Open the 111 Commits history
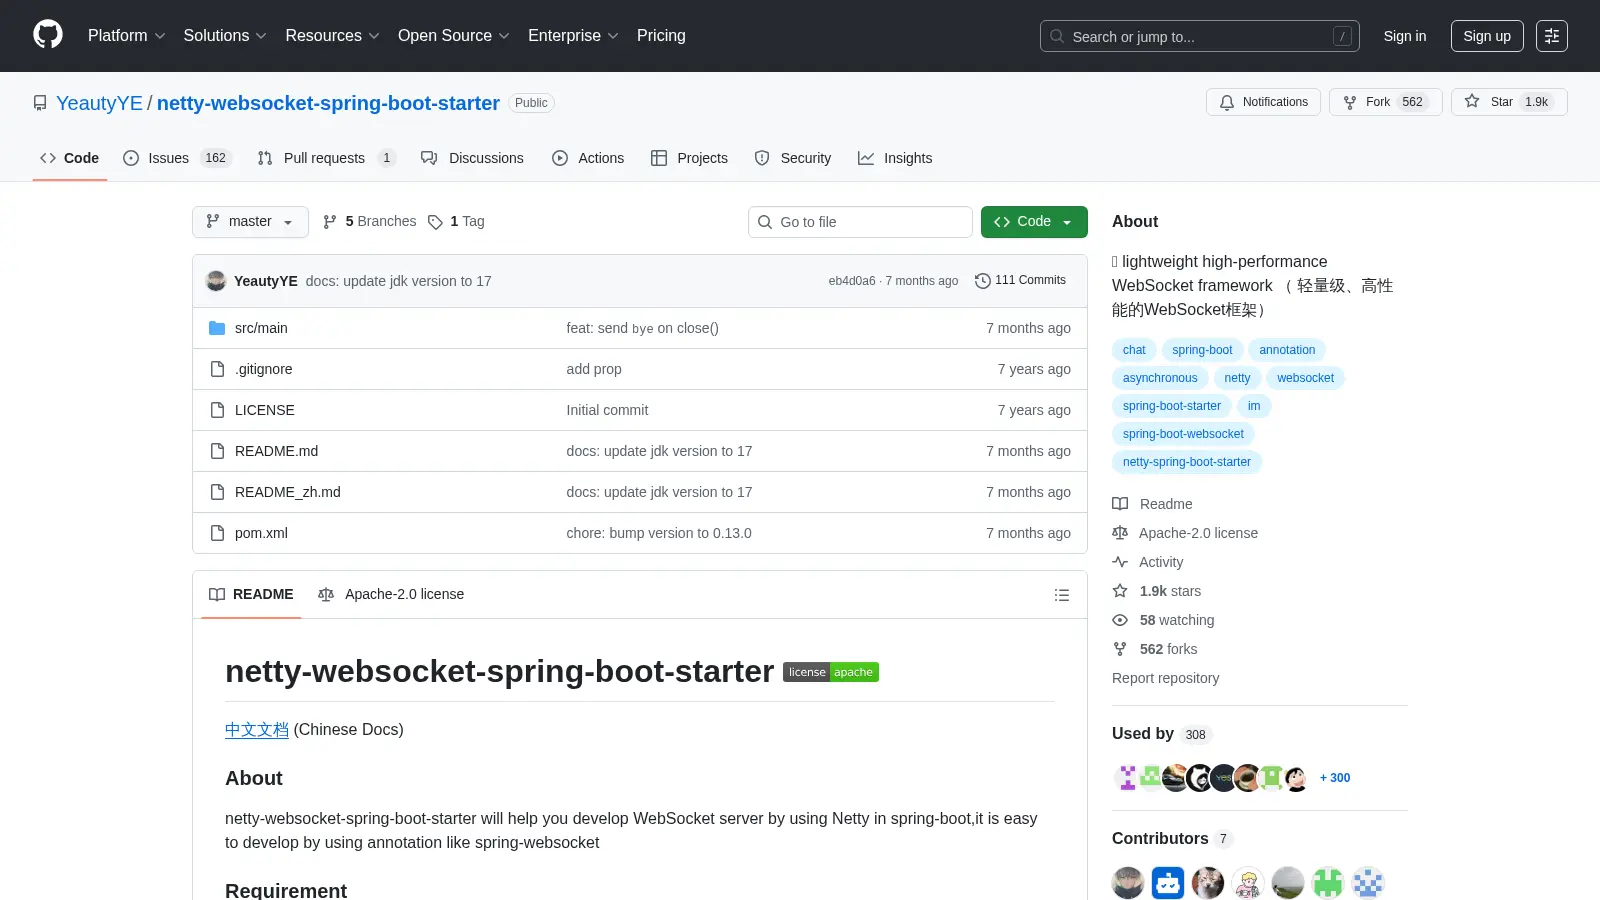 point(1021,280)
